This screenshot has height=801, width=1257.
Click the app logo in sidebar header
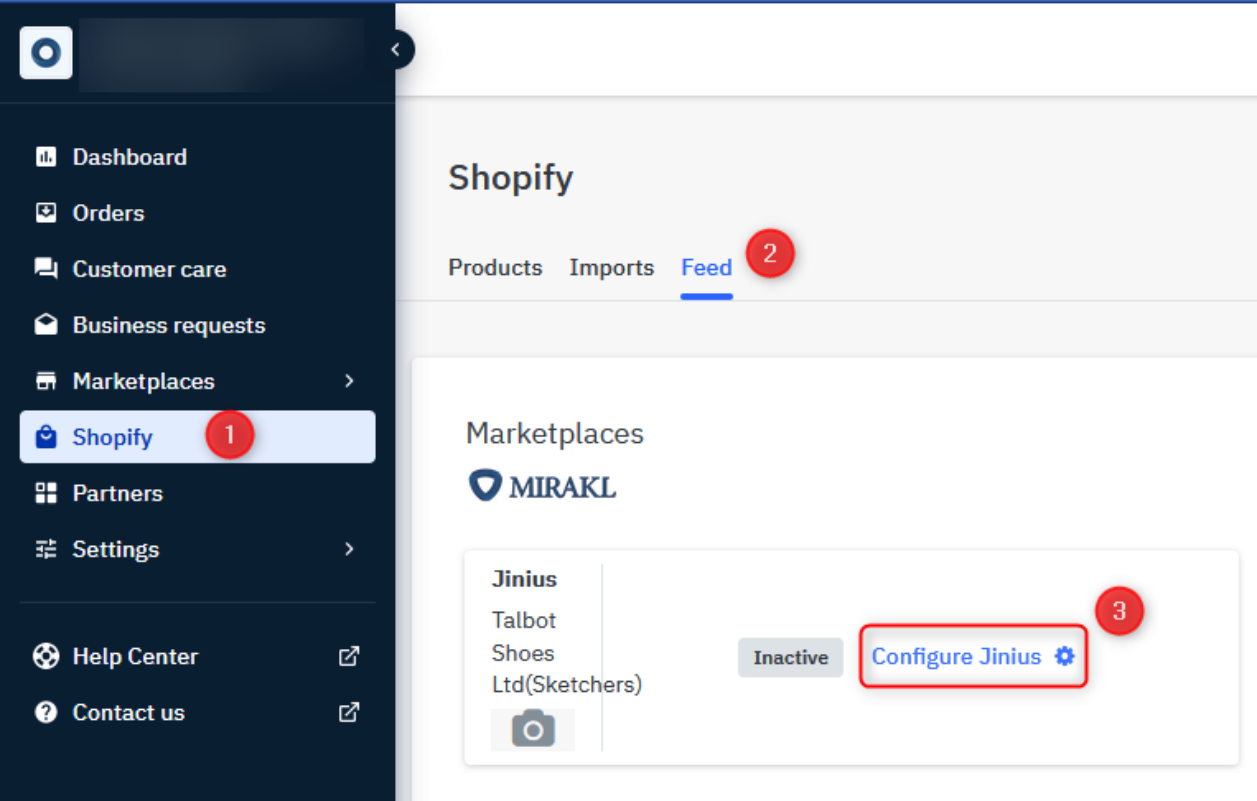point(46,53)
